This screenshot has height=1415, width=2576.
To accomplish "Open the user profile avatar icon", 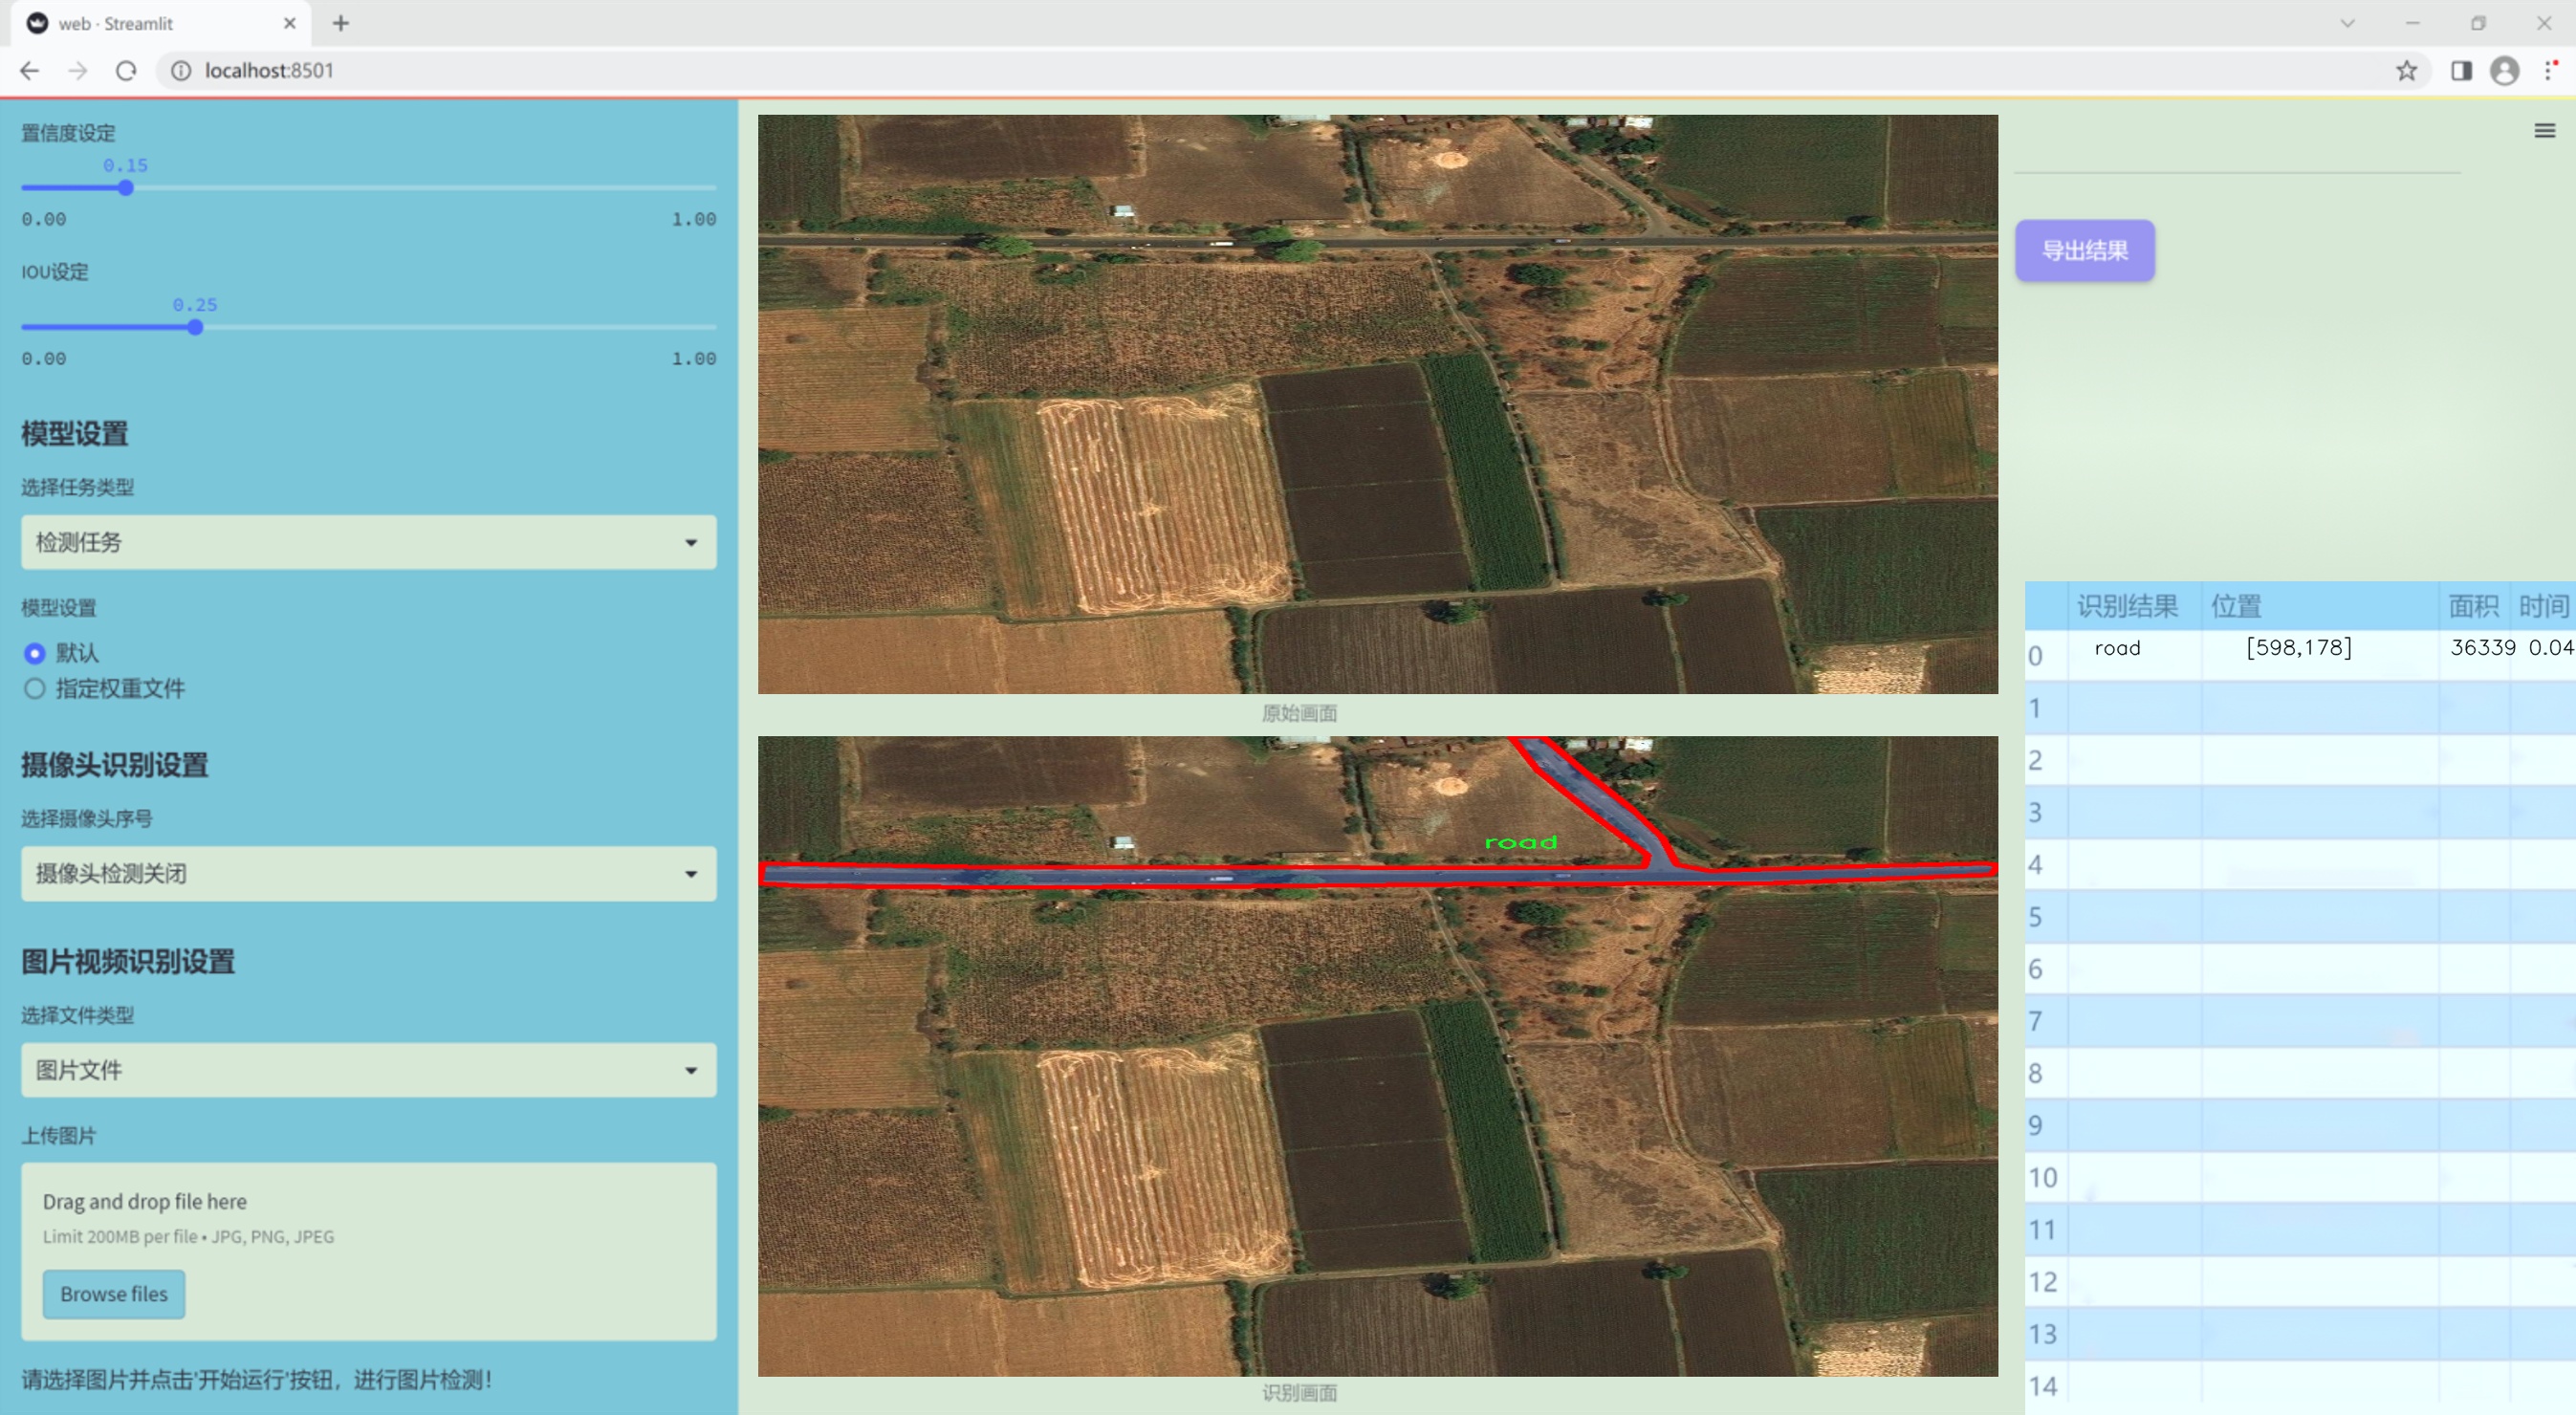I will [x=2504, y=71].
